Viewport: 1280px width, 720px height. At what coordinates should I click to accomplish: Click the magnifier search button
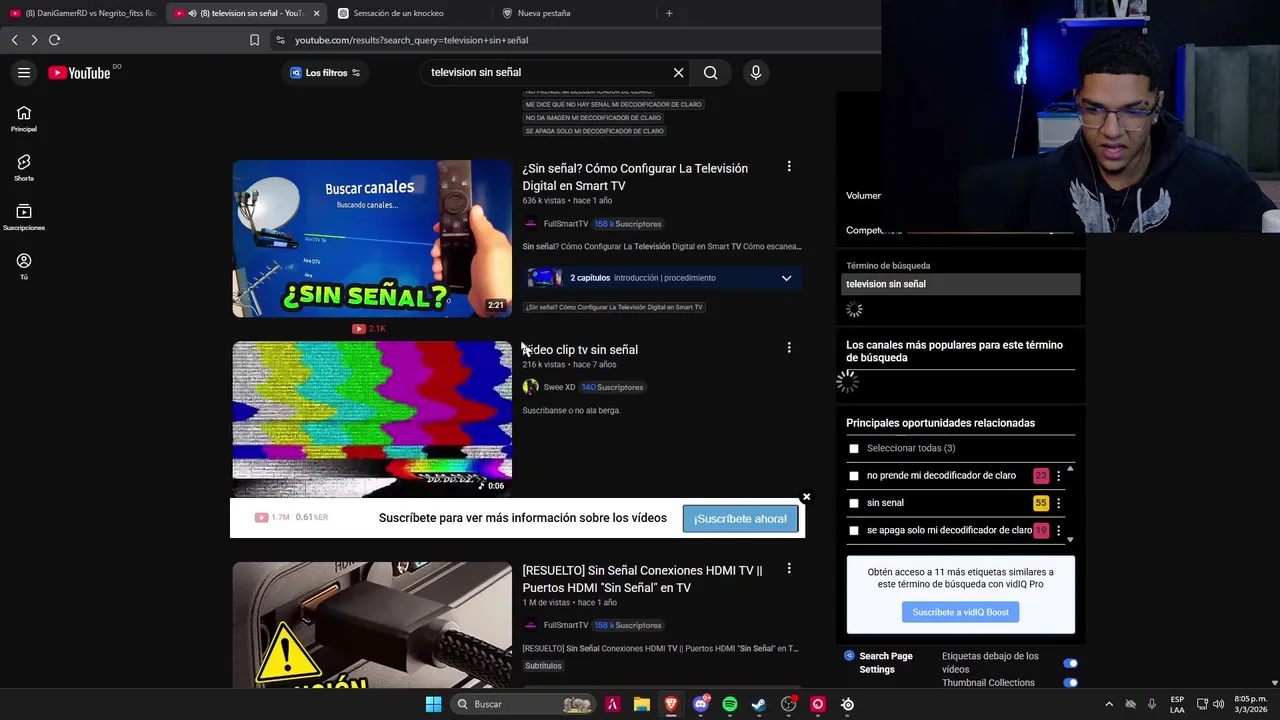tap(710, 72)
